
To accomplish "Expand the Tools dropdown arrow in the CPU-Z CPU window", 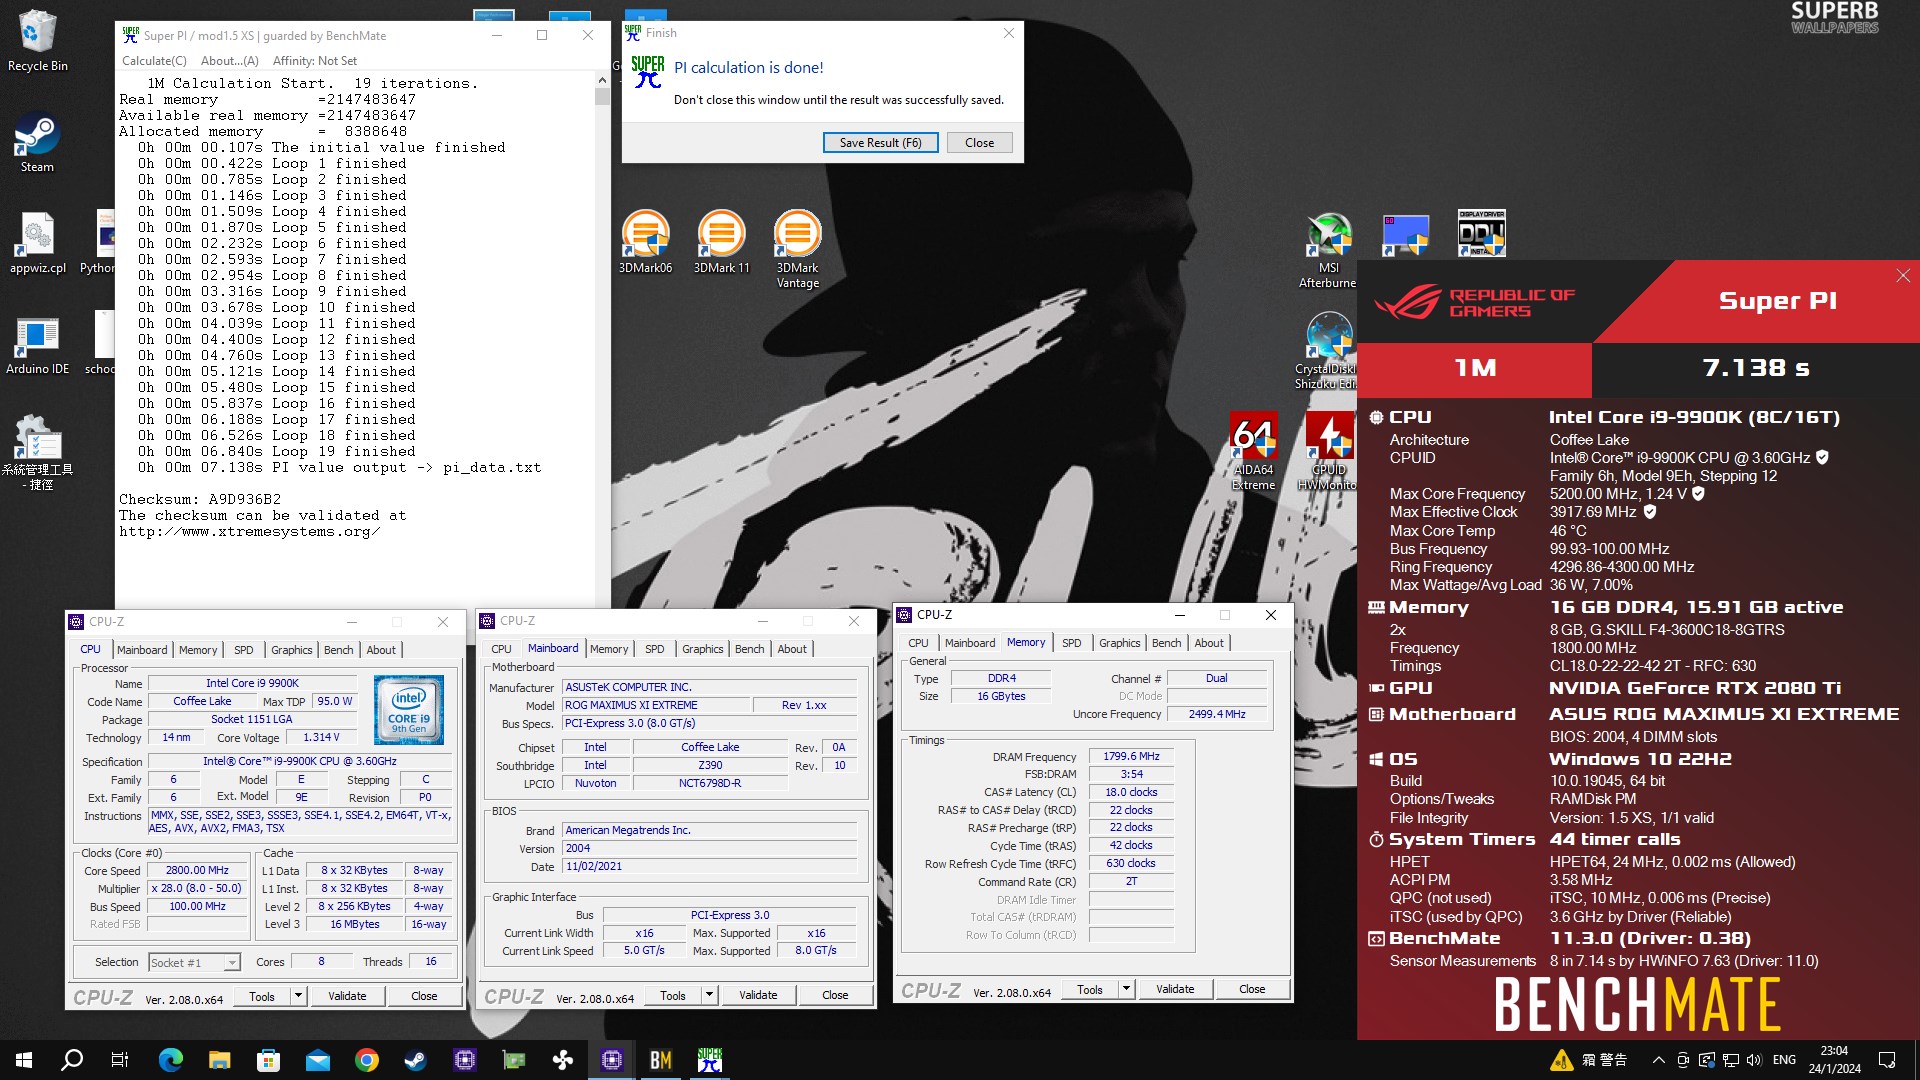I will (x=298, y=996).
